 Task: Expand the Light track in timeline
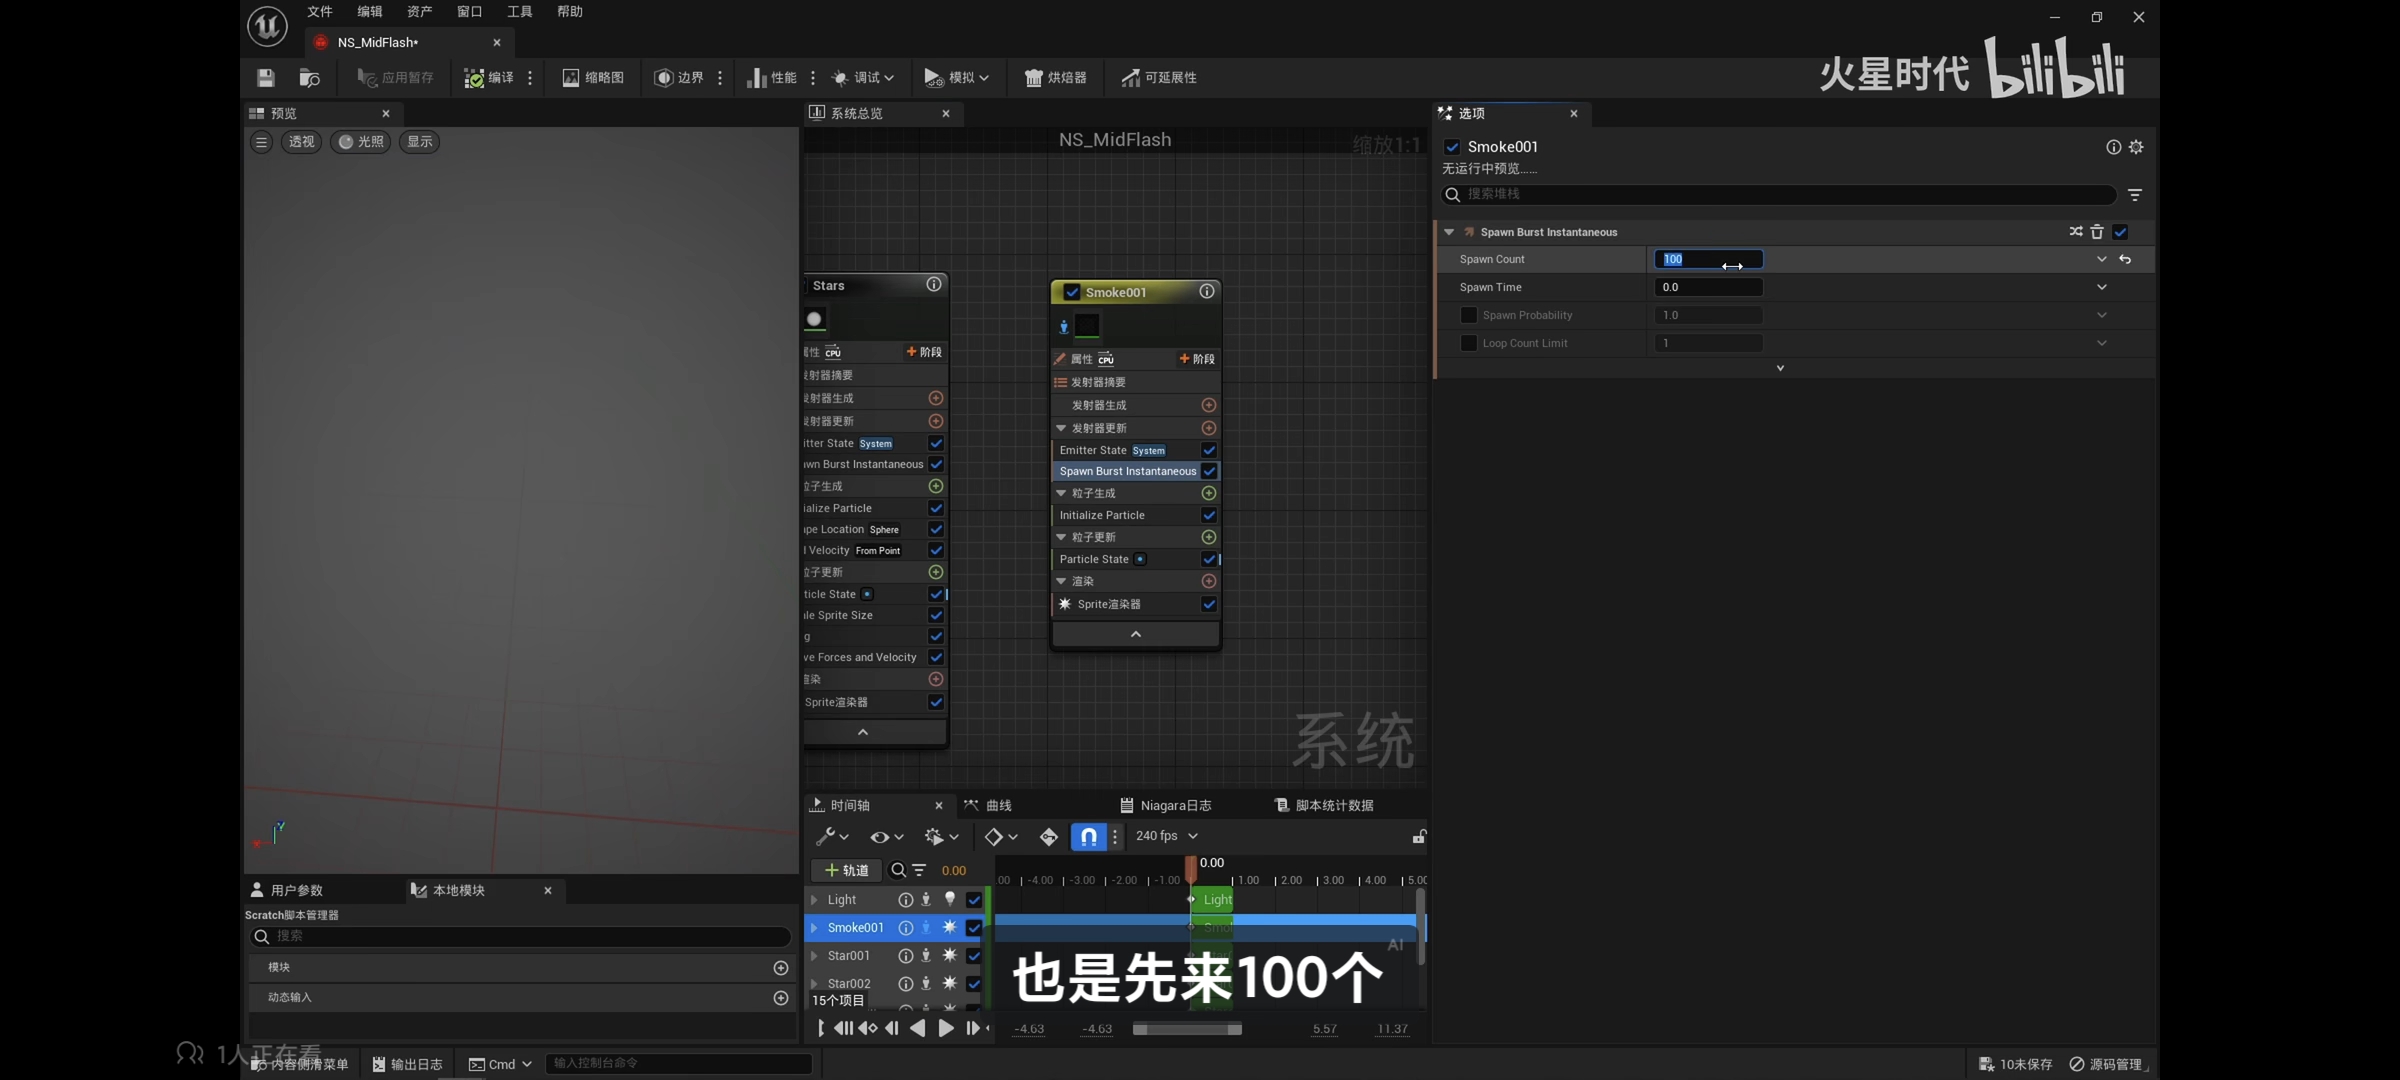(814, 900)
